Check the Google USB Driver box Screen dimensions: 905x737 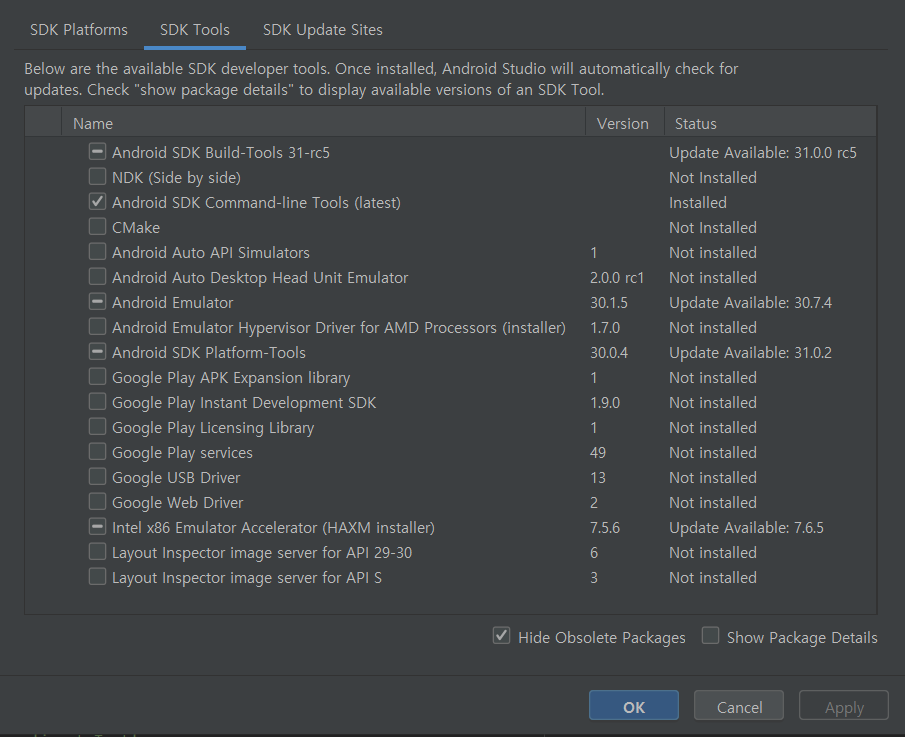pos(98,477)
